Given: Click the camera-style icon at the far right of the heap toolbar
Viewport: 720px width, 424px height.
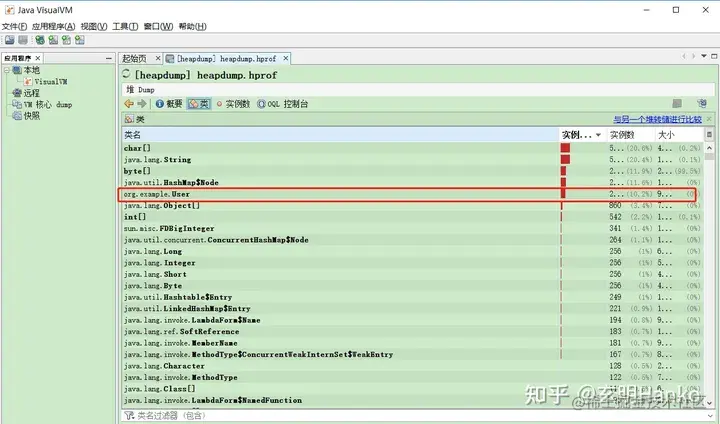Looking at the screenshot, I should [x=702, y=104].
